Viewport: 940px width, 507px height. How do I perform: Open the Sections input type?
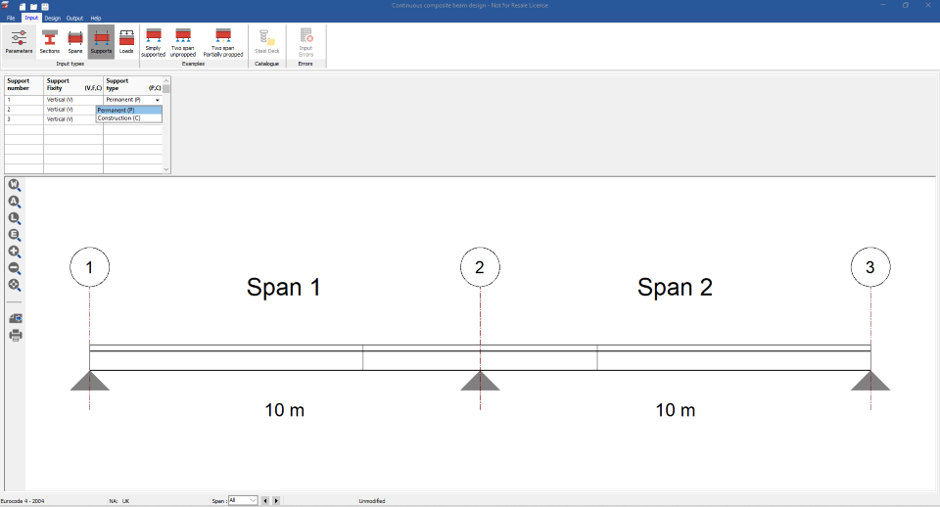pos(50,41)
